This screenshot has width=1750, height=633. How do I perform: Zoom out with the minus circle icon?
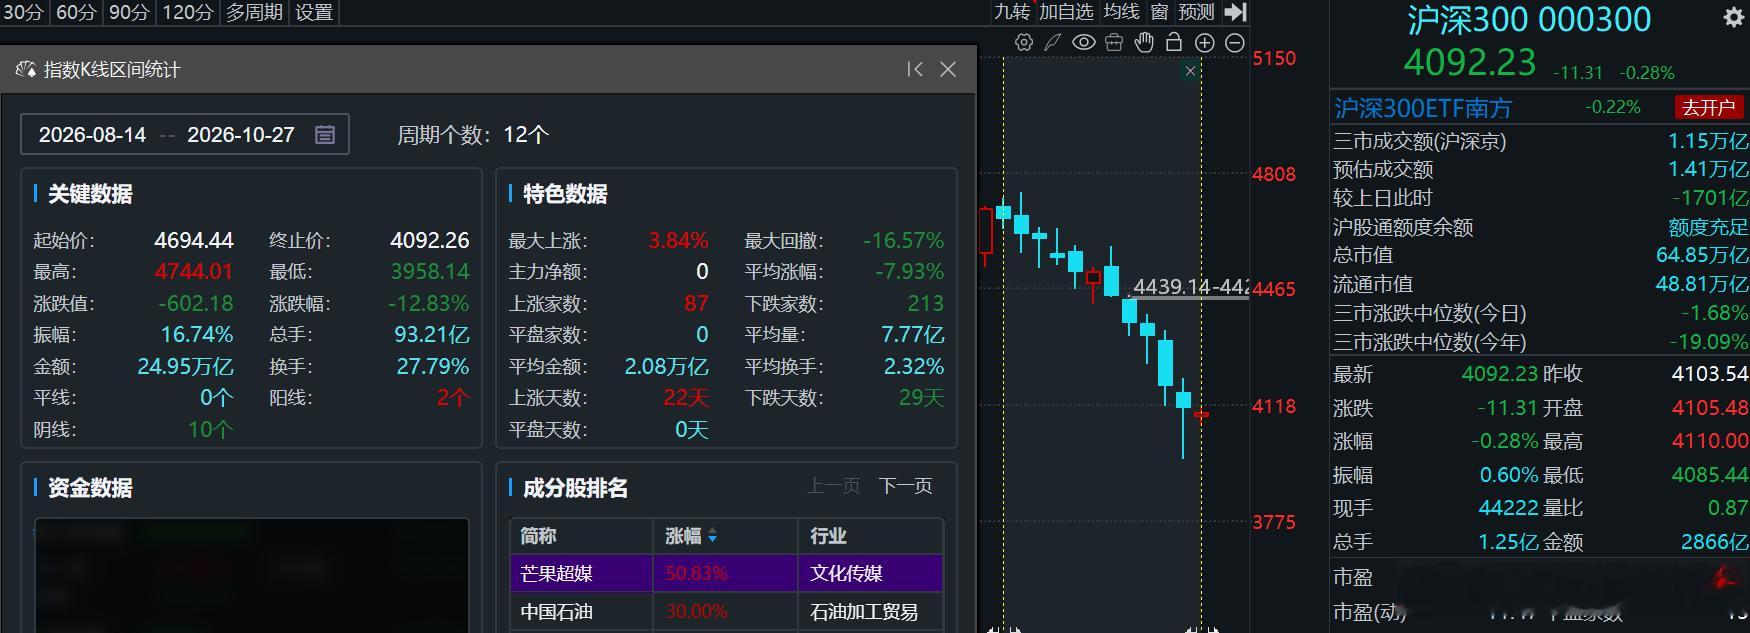pyautogui.click(x=1235, y=42)
